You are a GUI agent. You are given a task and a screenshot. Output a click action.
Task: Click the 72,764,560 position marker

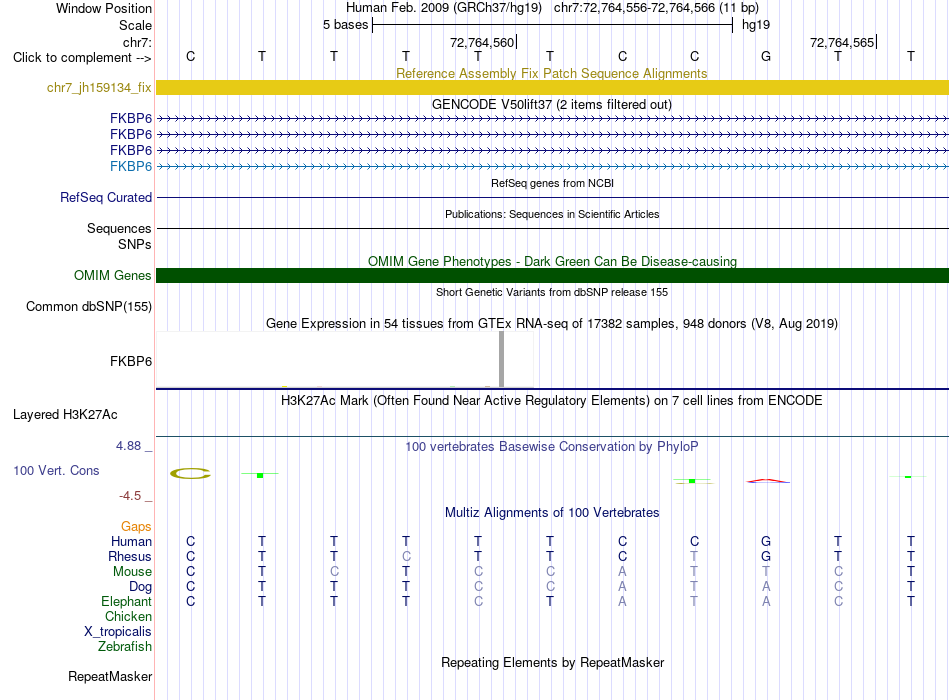point(483,42)
